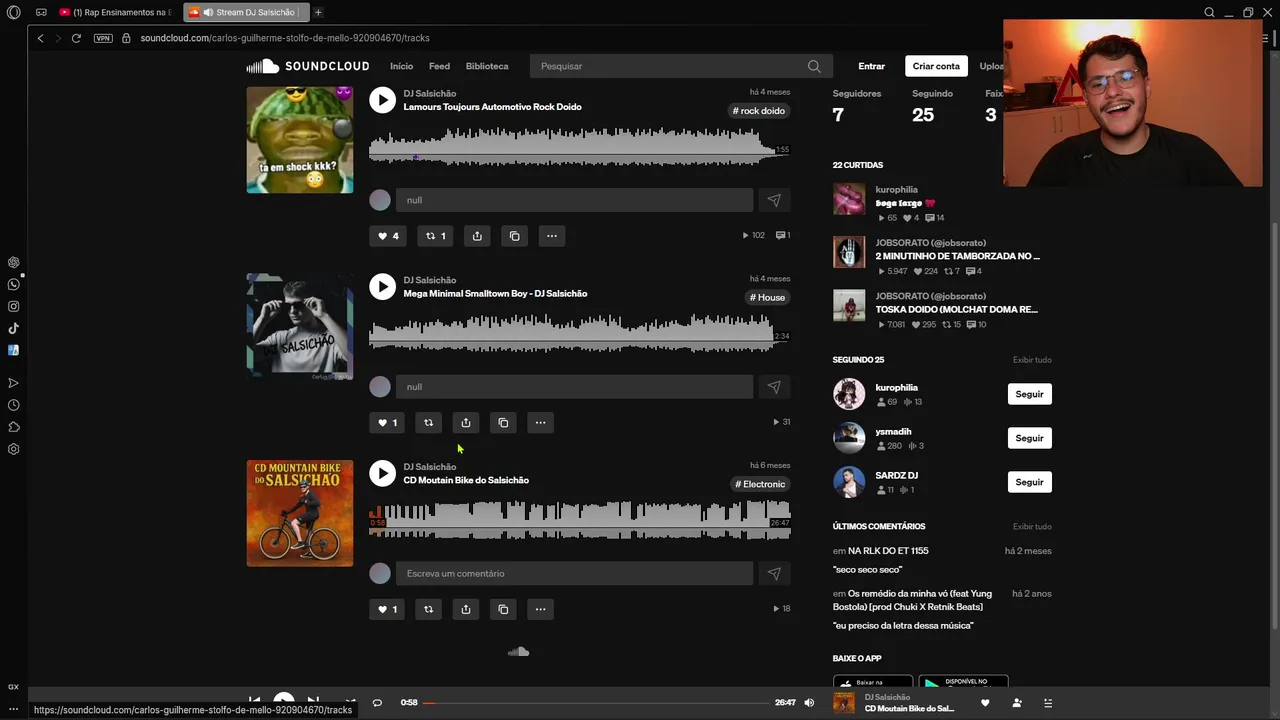Toggle the VPN badge in address bar

103,38
